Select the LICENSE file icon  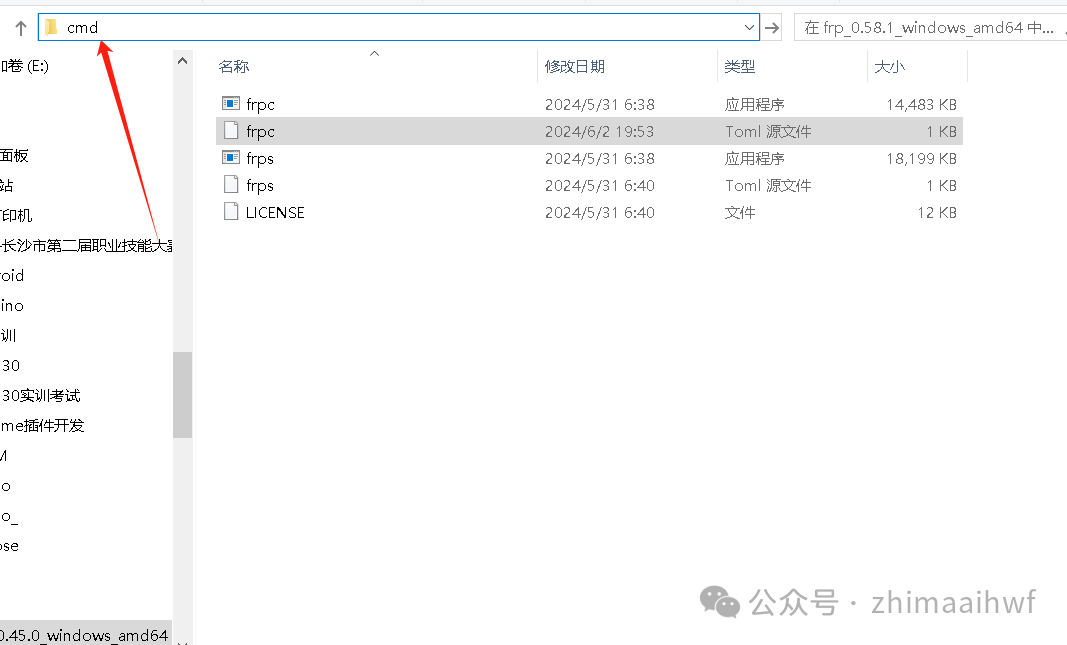[231, 212]
